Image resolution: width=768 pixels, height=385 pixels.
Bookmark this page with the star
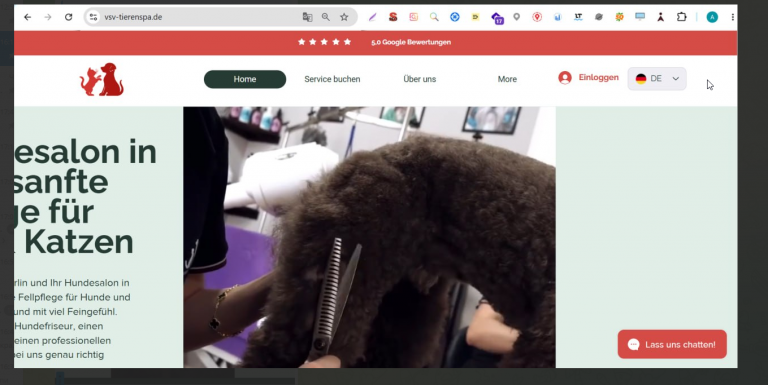click(344, 17)
